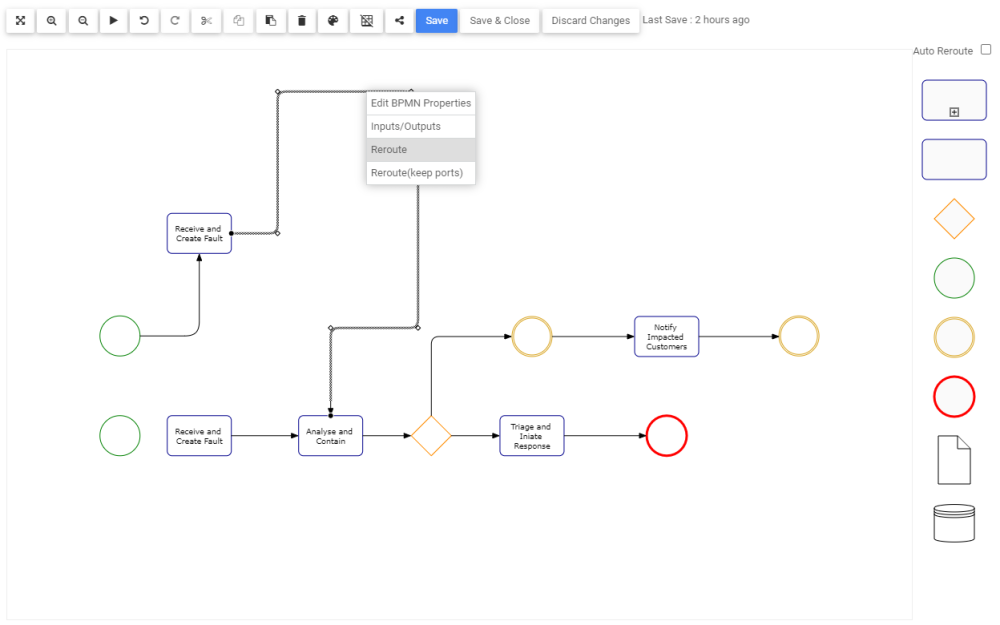Click the zoom out magnifier icon
This screenshot has width=1000, height=625.
pos(83,20)
